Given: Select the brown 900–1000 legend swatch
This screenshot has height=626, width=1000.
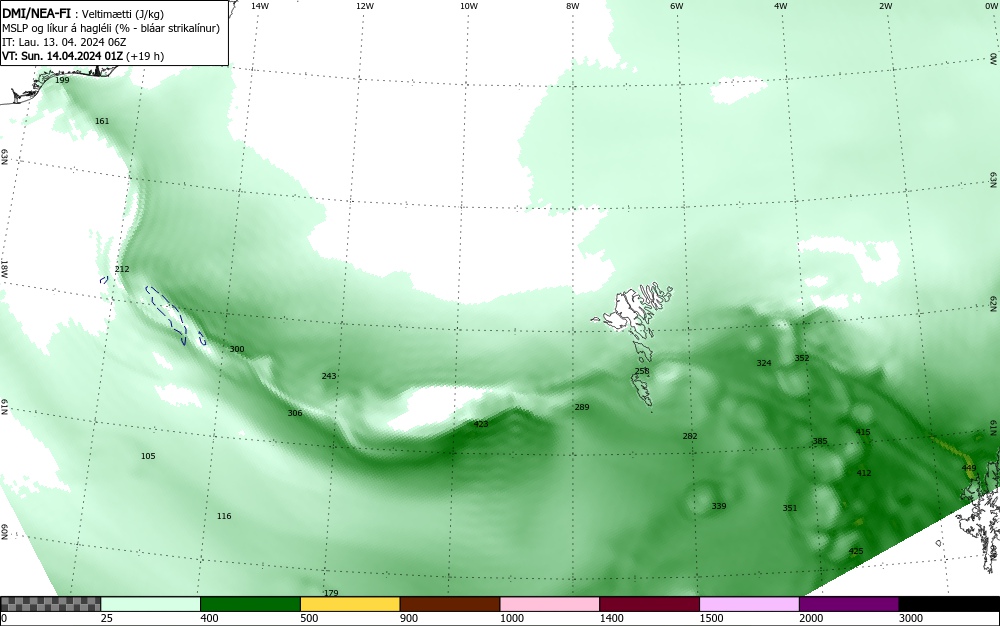Looking at the screenshot, I should coord(450,604).
